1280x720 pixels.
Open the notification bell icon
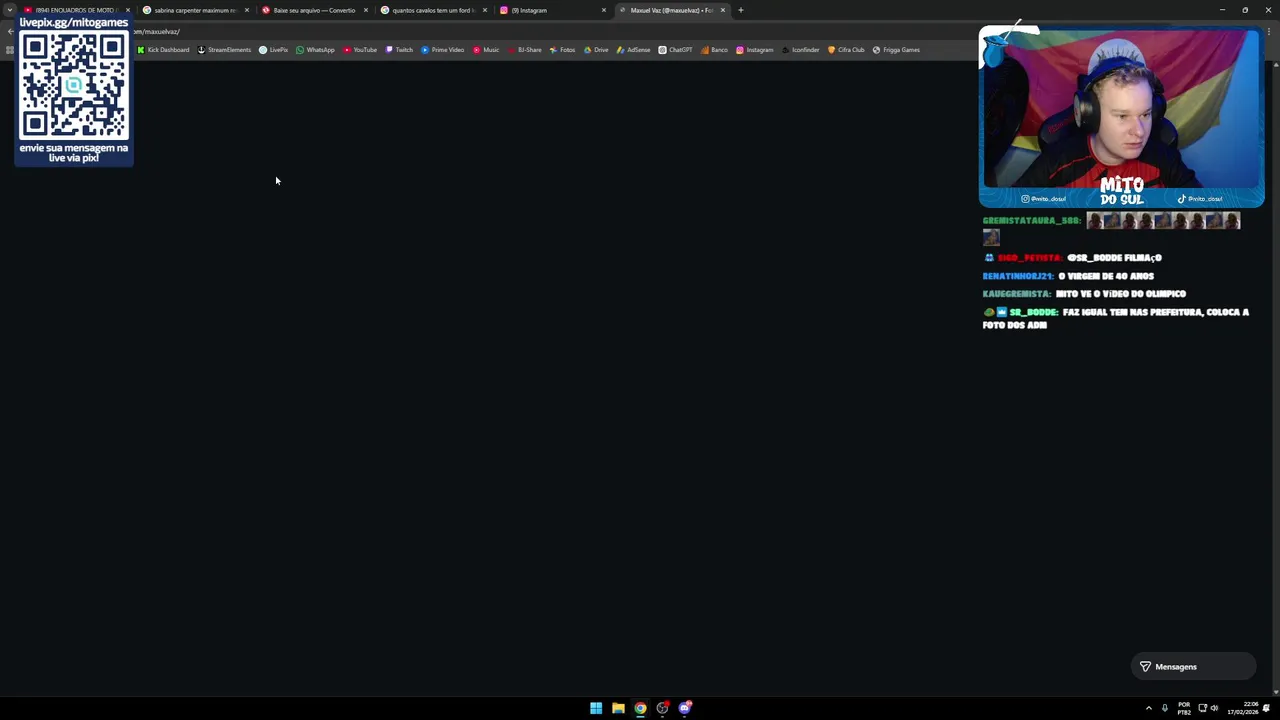pyautogui.click(x=1266, y=708)
